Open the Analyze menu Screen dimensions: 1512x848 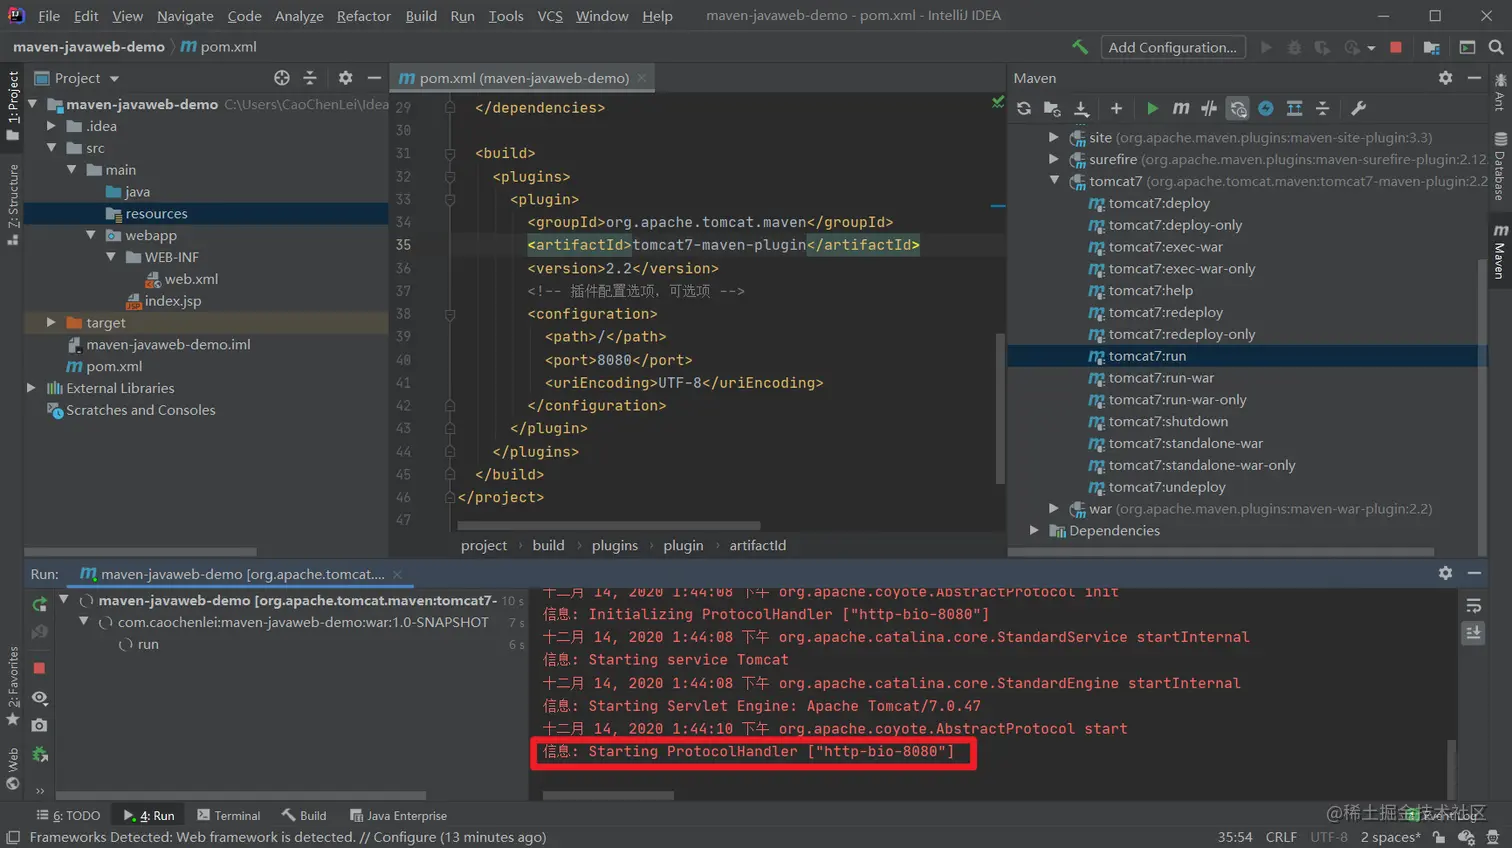coord(299,16)
